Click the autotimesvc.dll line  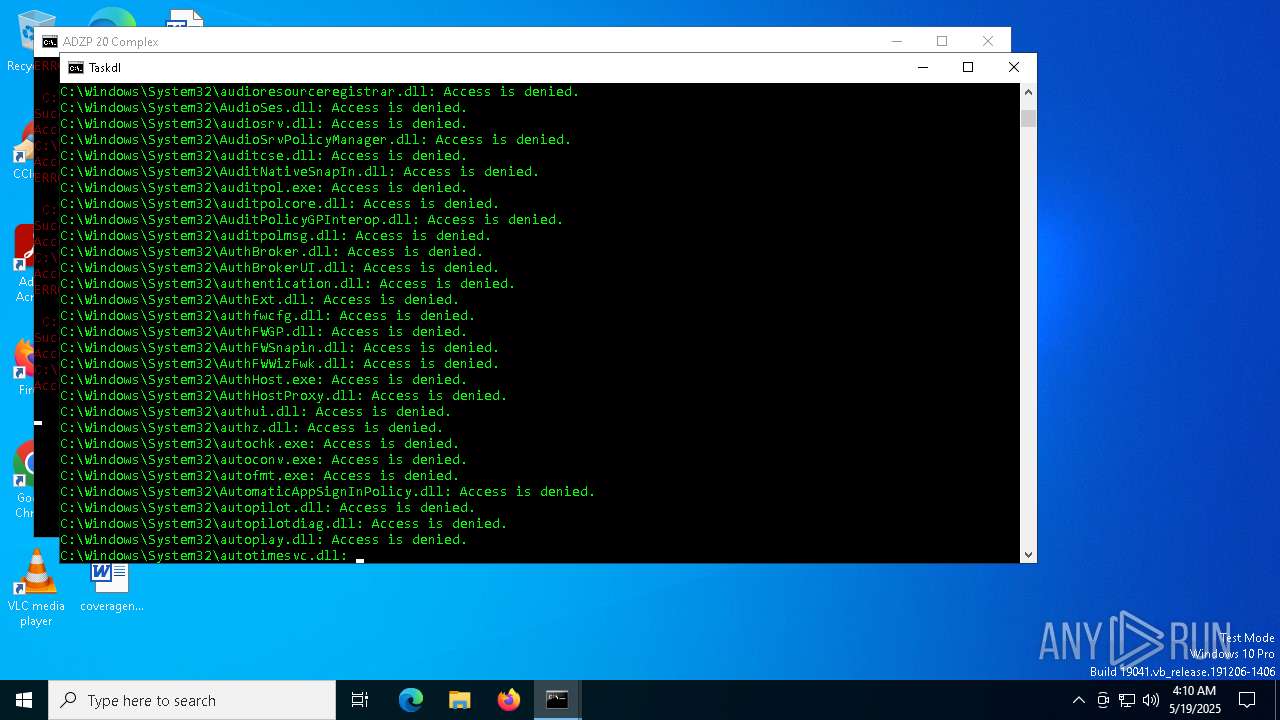pyautogui.click(x=204, y=555)
